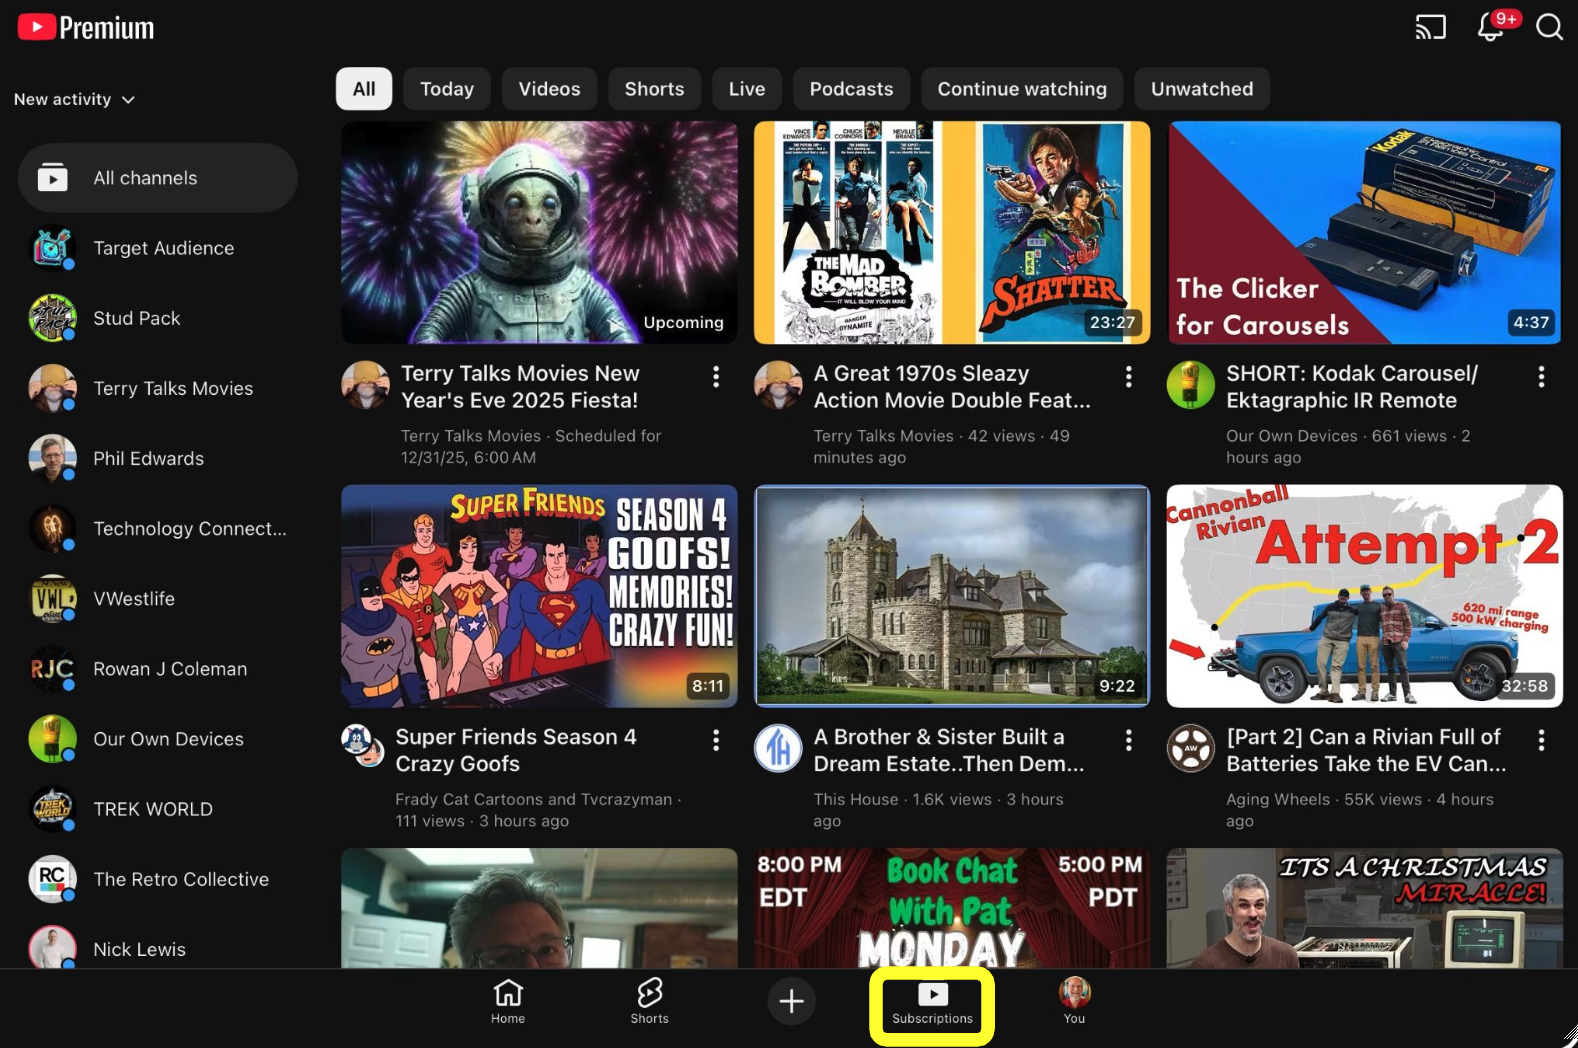Open more options for Super Friends video
Image resolution: width=1578 pixels, height=1048 pixels.
point(715,740)
